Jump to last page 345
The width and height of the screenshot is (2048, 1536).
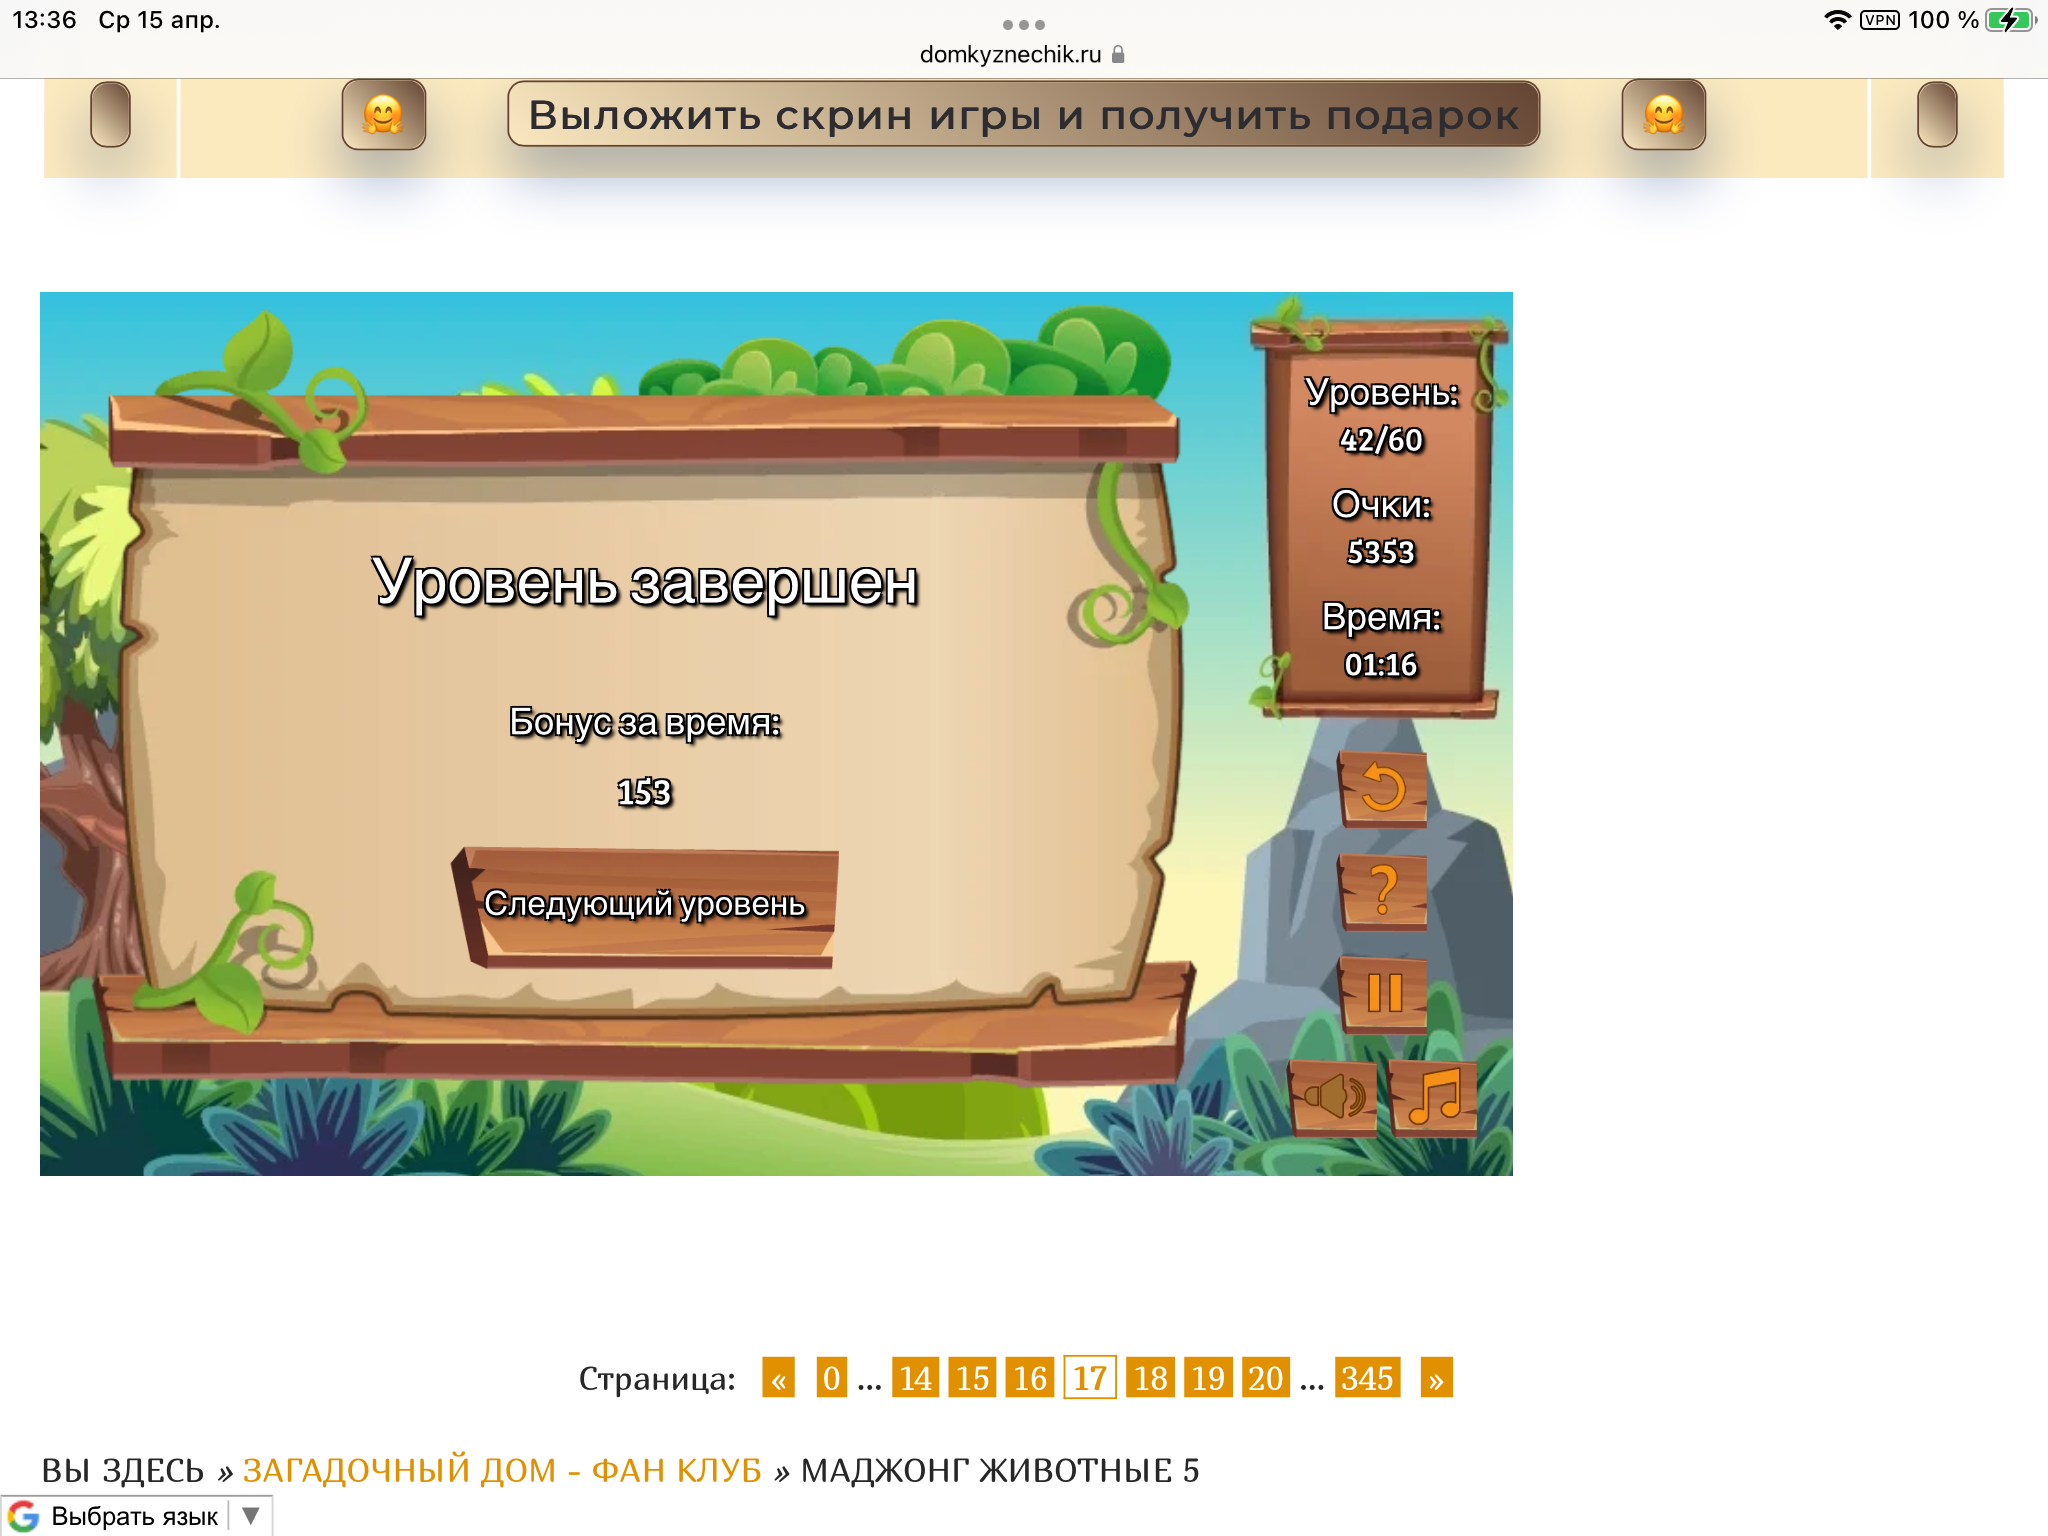coord(1367,1378)
